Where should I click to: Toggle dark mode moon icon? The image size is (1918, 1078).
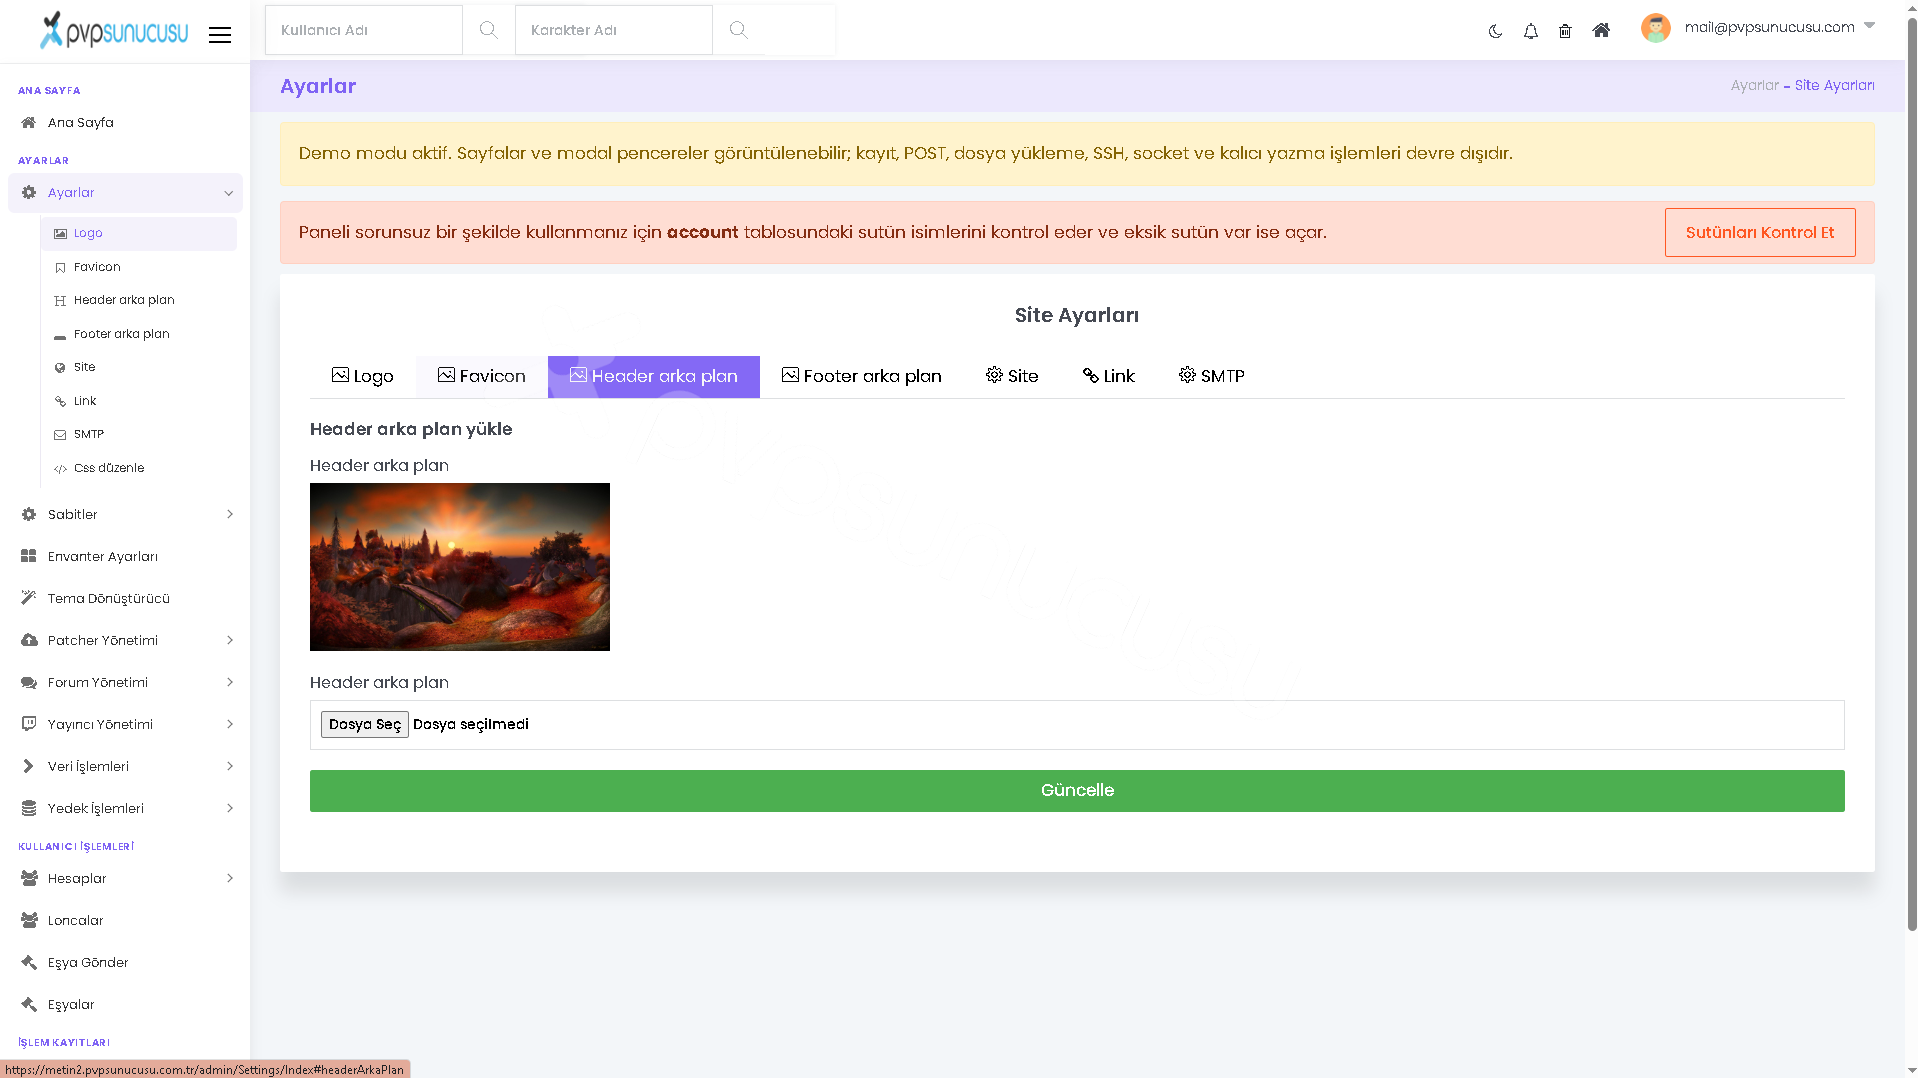click(1495, 31)
